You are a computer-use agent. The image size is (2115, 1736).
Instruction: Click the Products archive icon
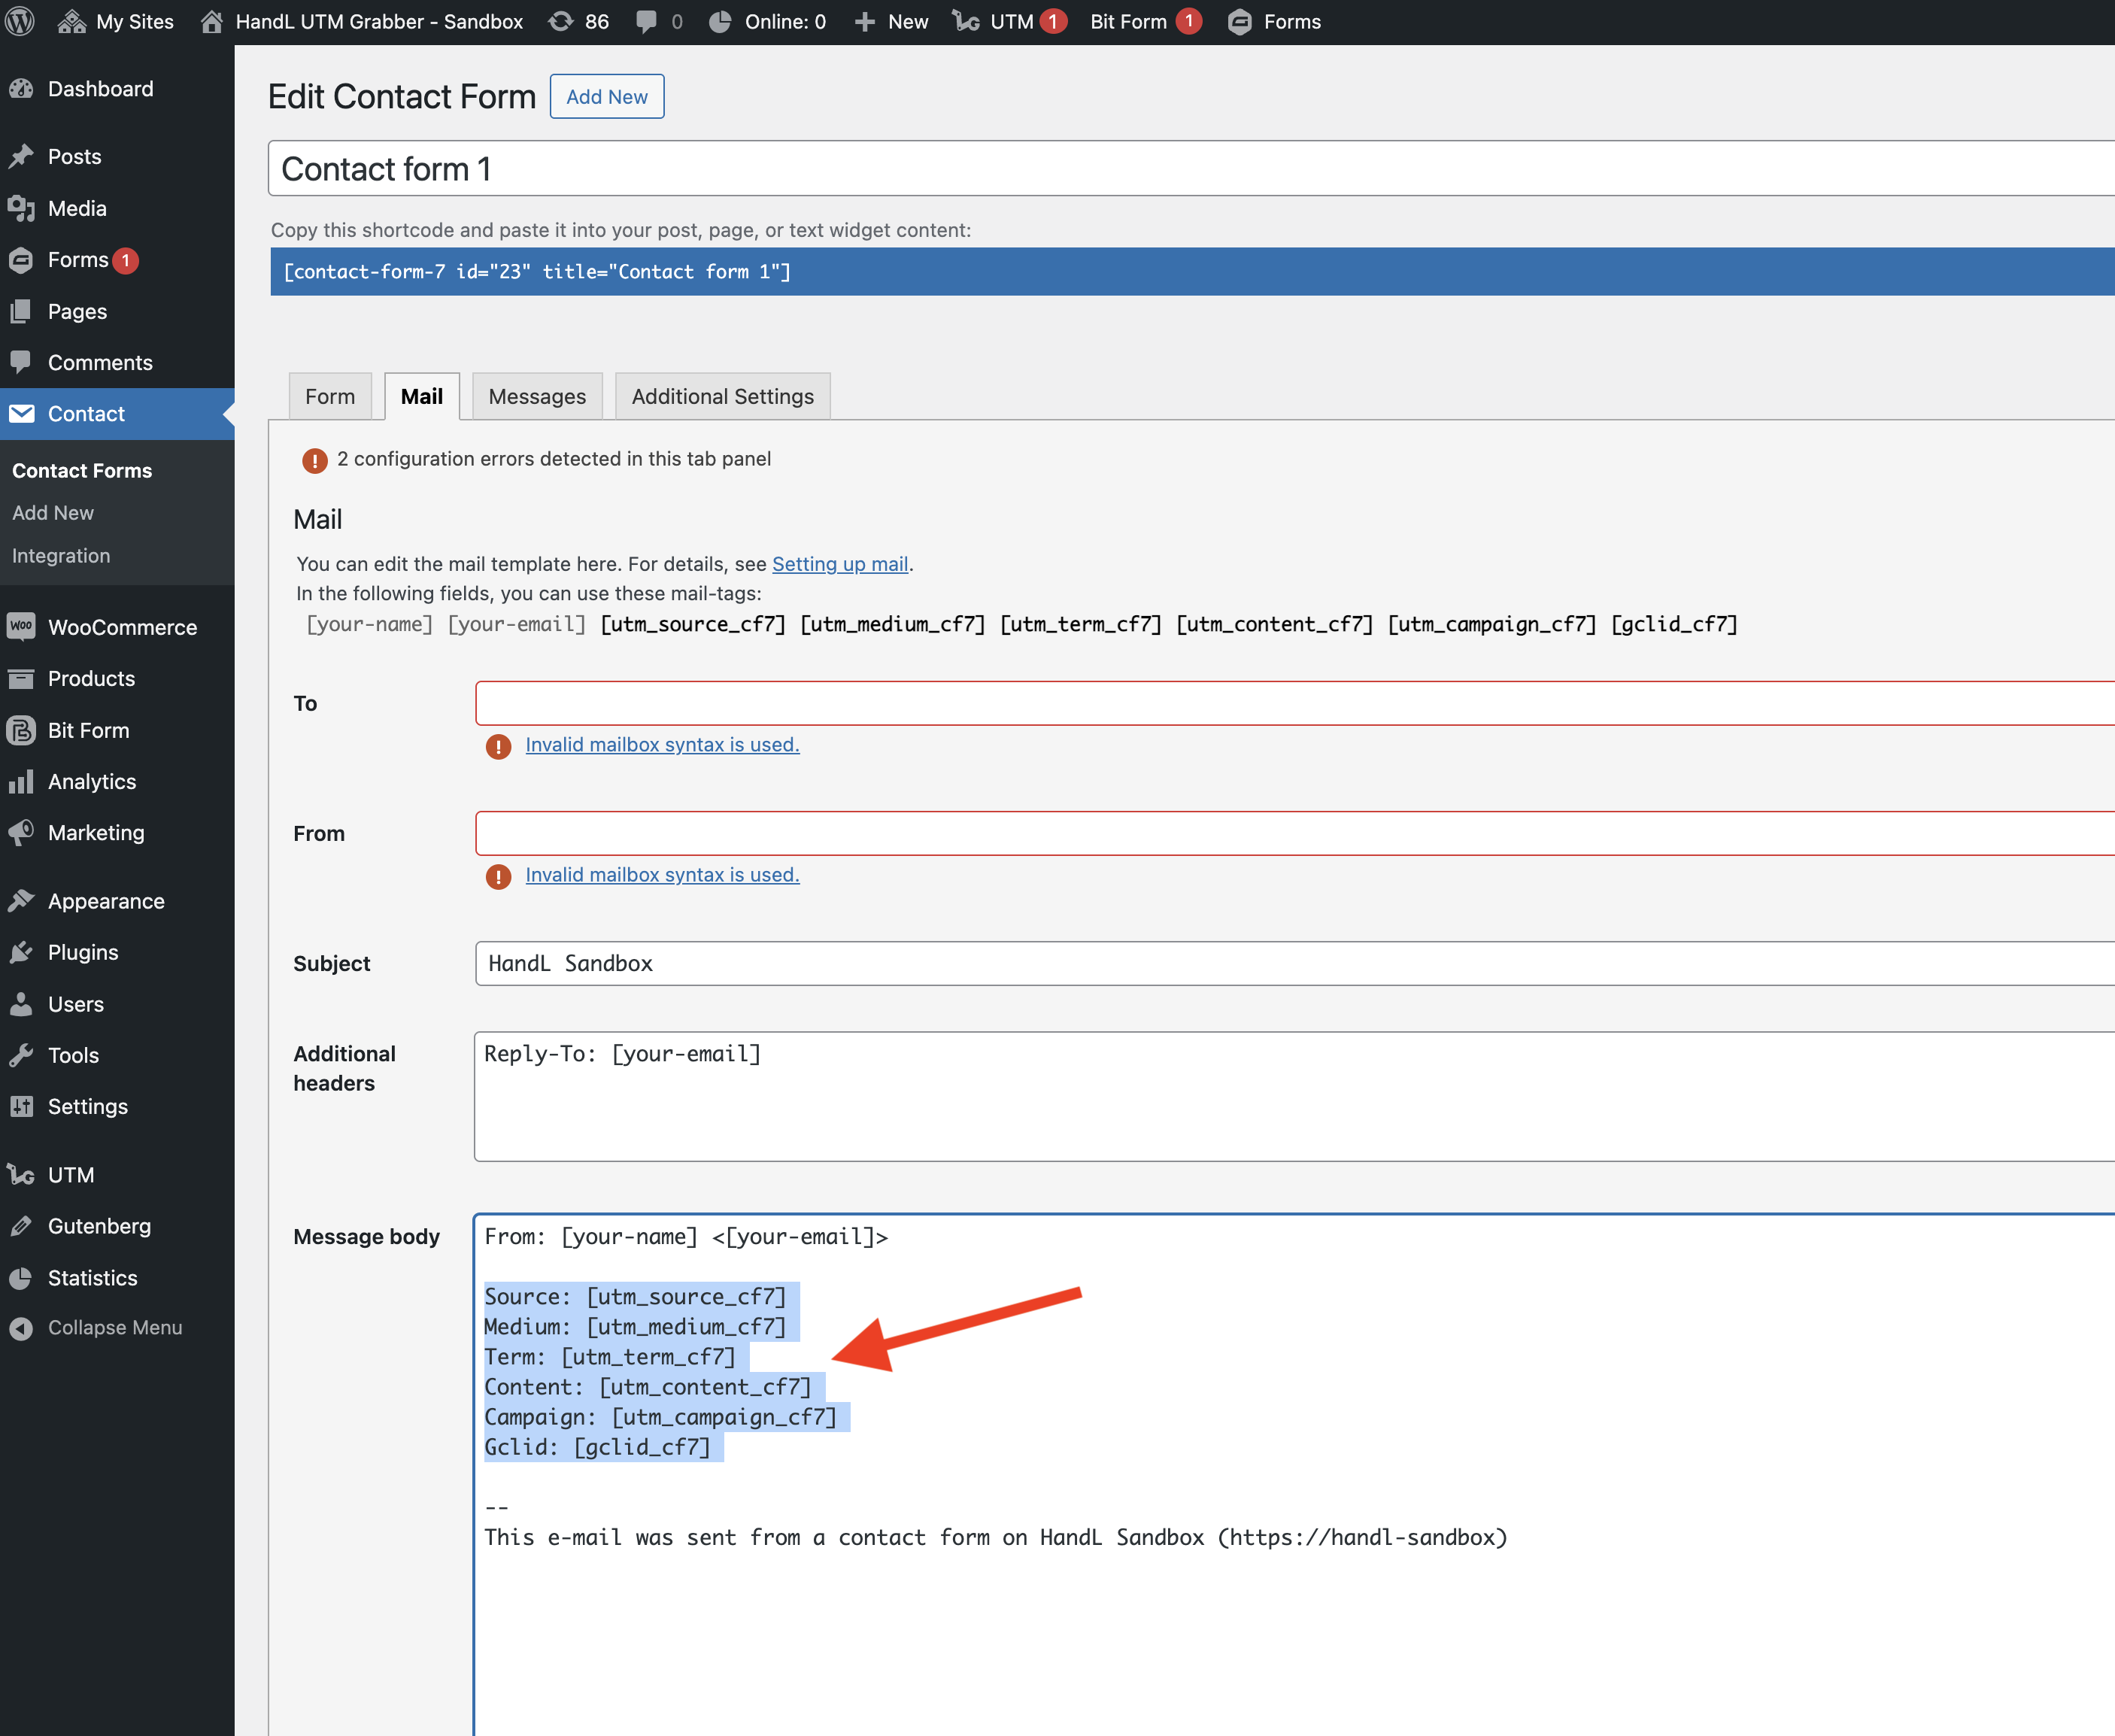(21, 678)
